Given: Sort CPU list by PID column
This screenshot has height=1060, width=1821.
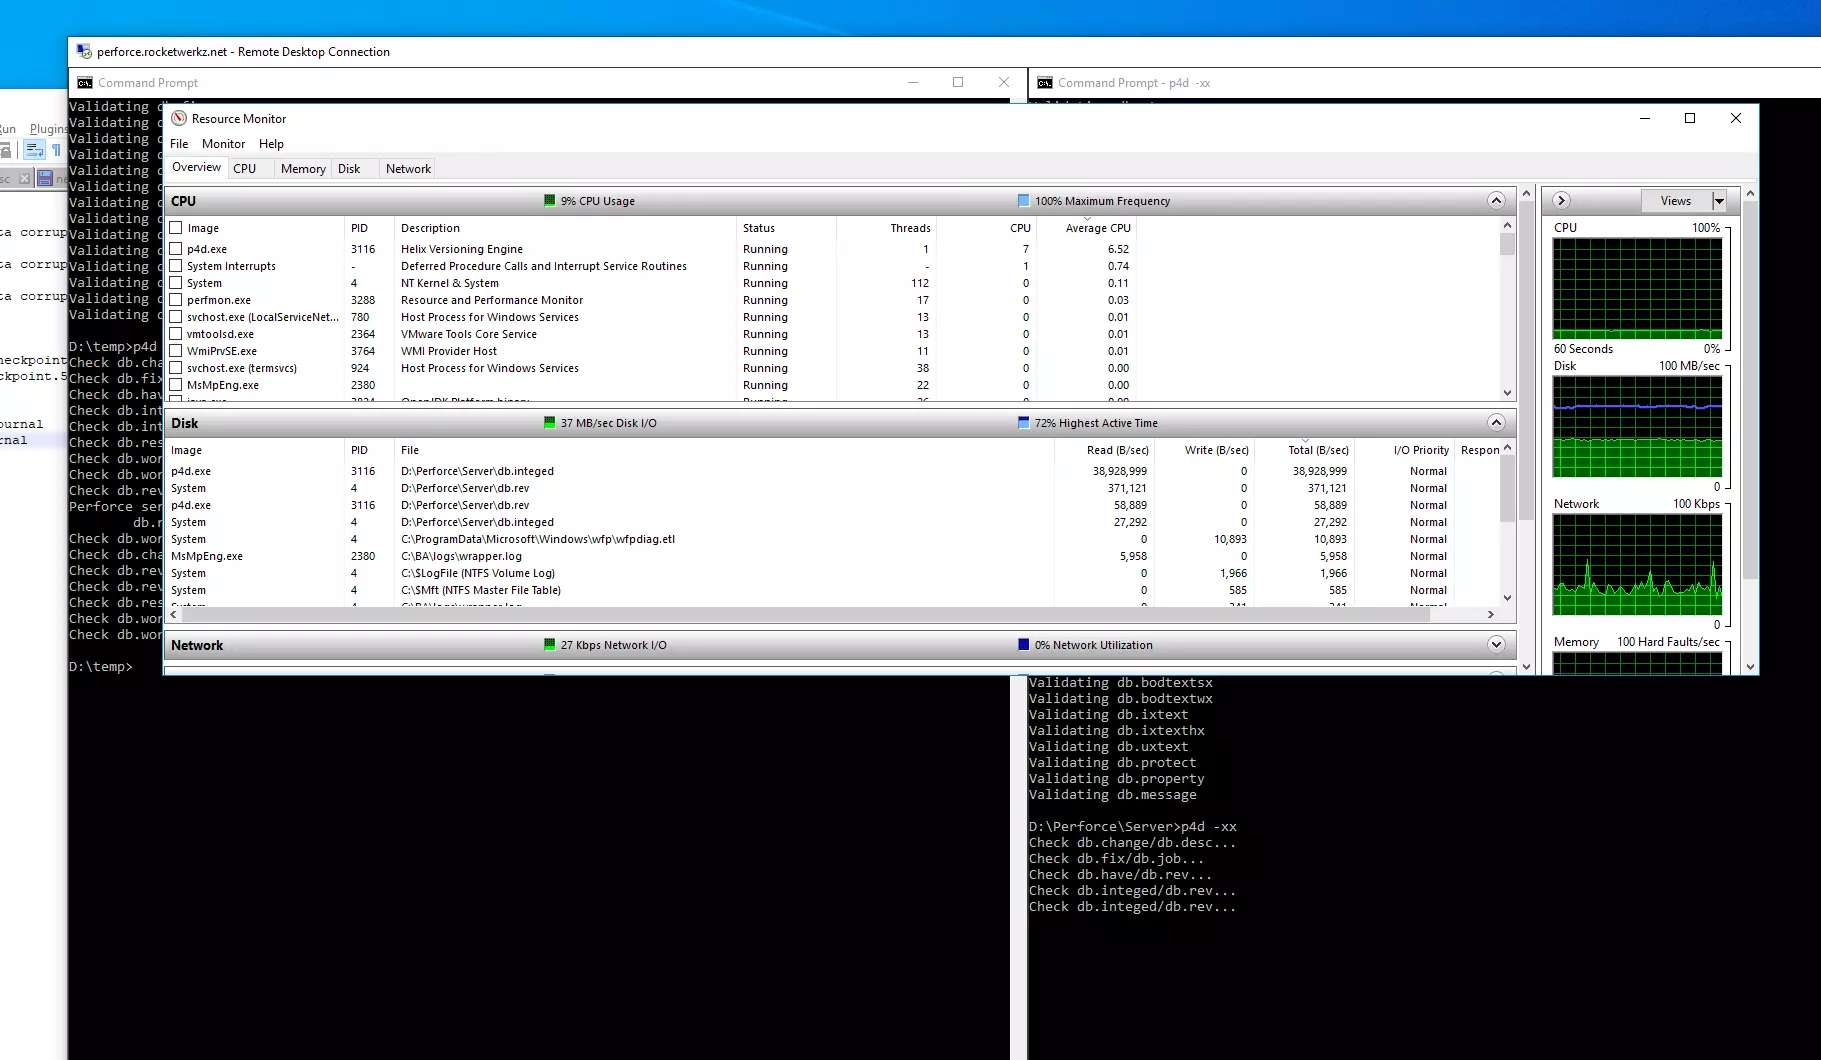Looking at the screenshot, I should tap(370, 228).
